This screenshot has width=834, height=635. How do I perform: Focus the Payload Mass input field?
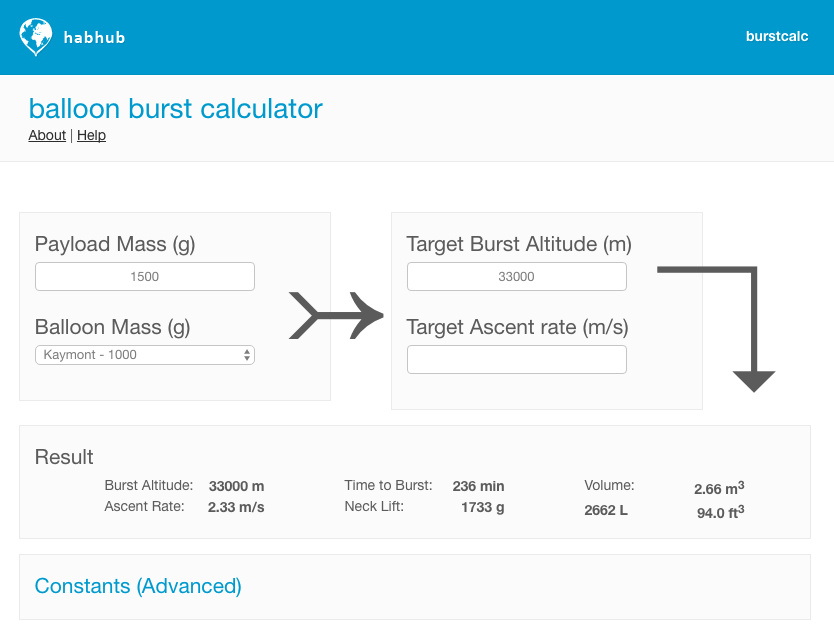pos(145,277)
